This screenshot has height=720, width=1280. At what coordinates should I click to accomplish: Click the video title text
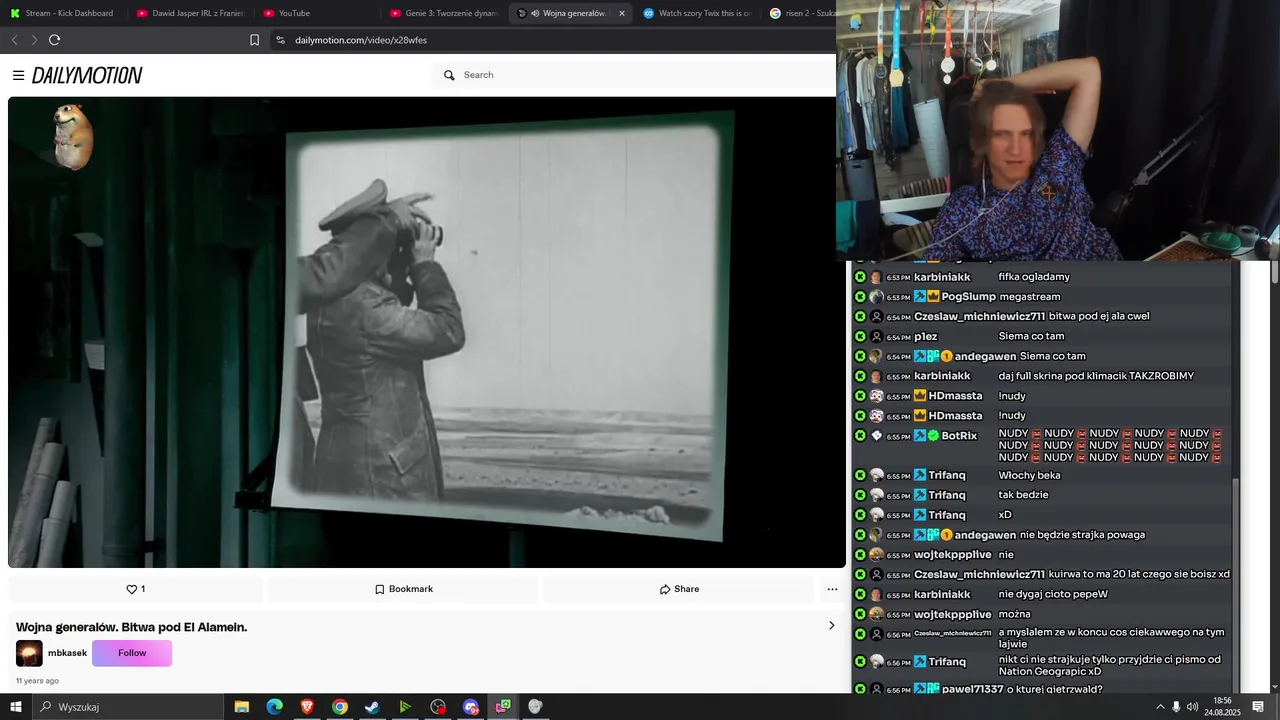click(131, 627)
